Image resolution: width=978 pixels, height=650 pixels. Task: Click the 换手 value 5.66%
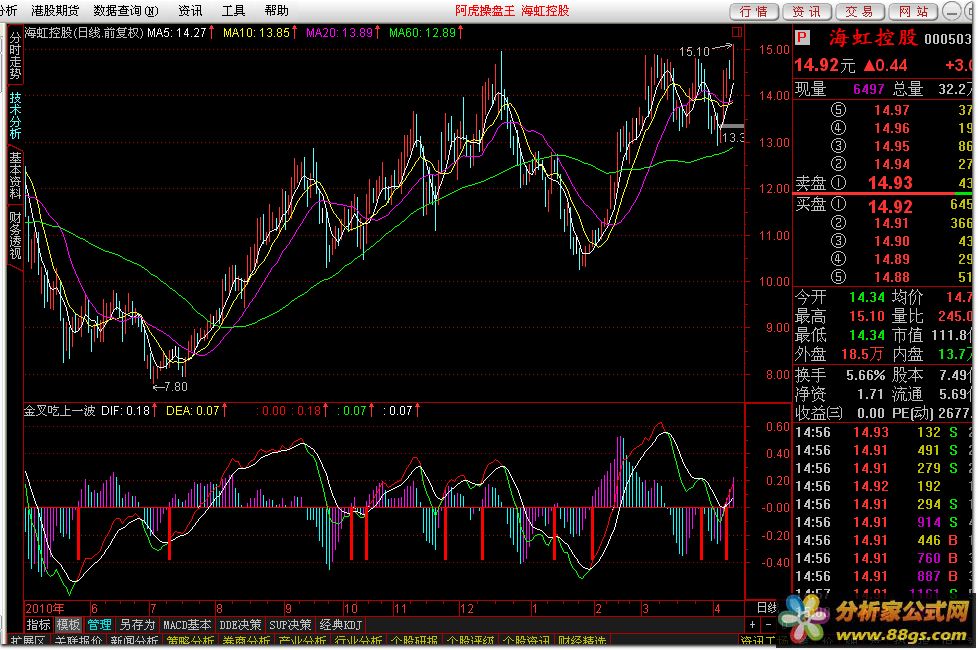tap(865, 376)
